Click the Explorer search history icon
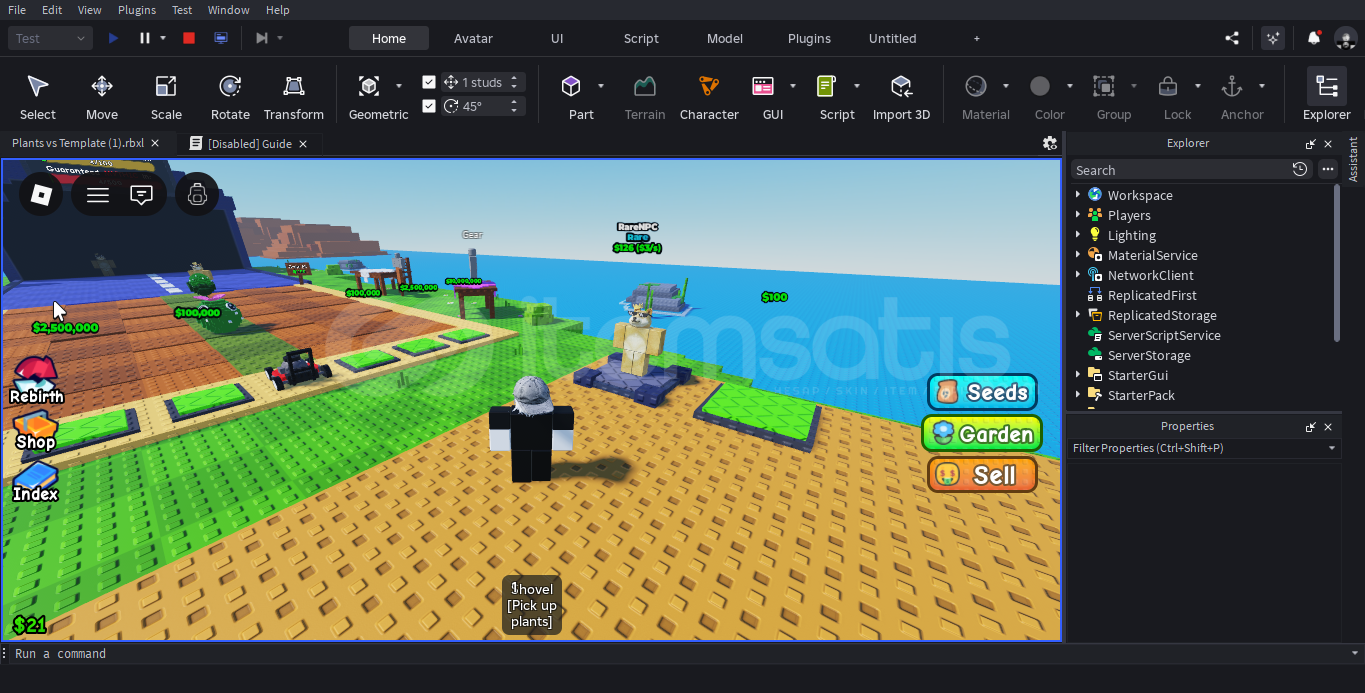The image size is (1365, 693). (x=1300, y=169)
